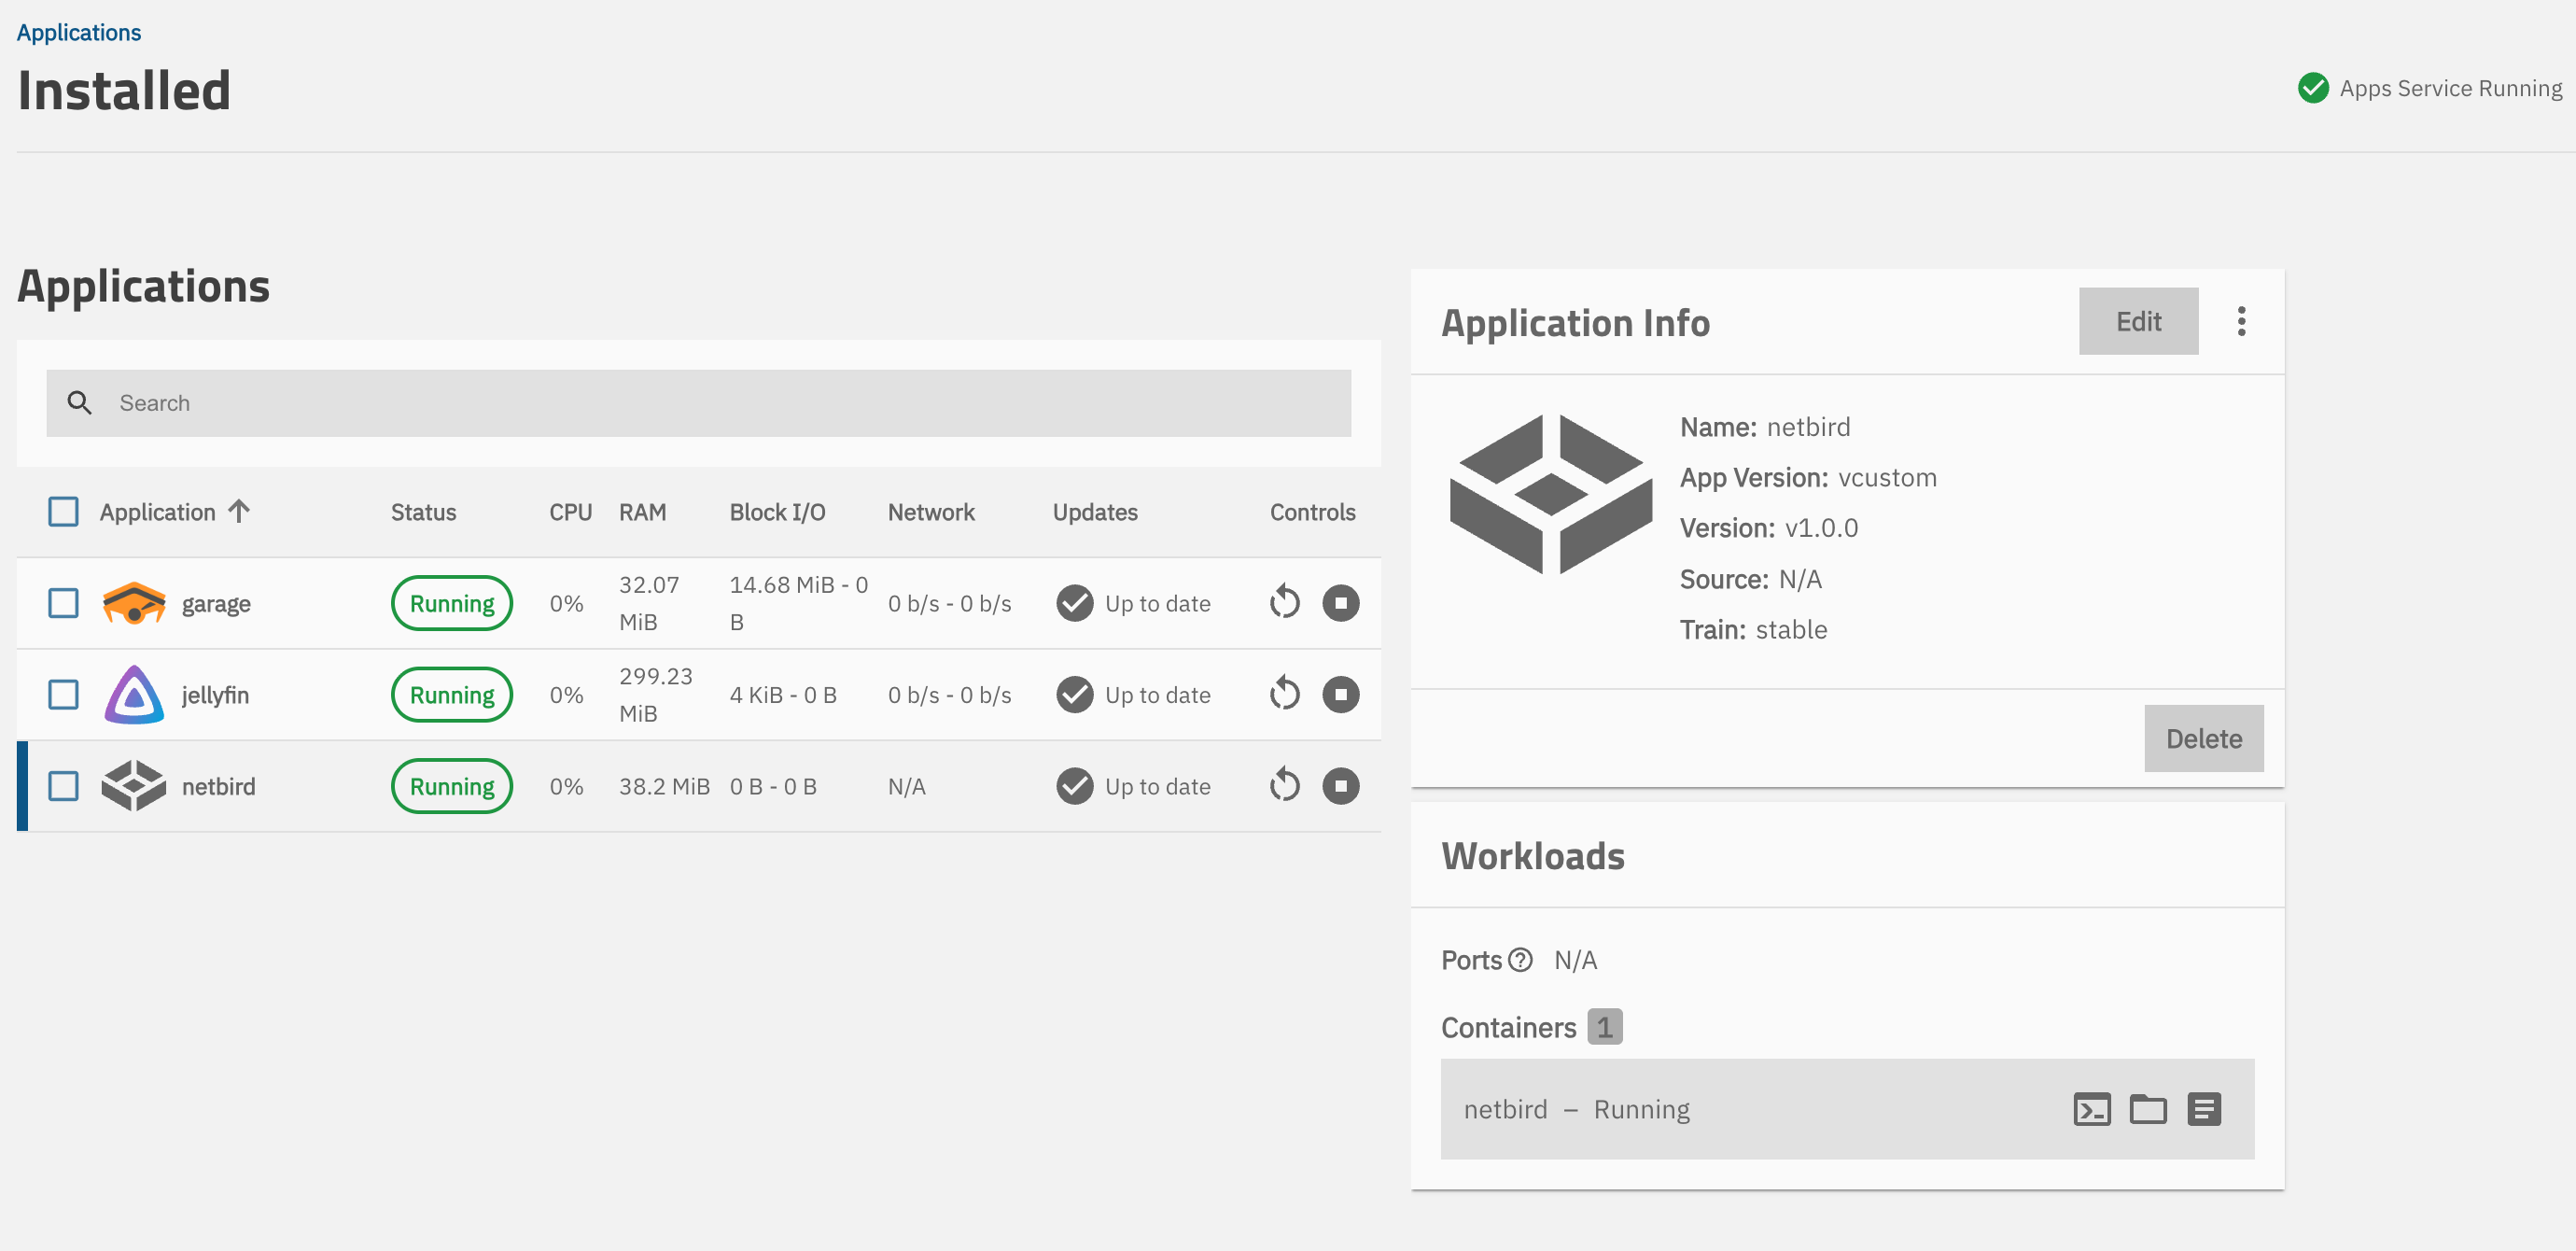The image size is (2576, 1251).
Task: Click the Ports help question icon
Action: click(x=1520, y=960)
